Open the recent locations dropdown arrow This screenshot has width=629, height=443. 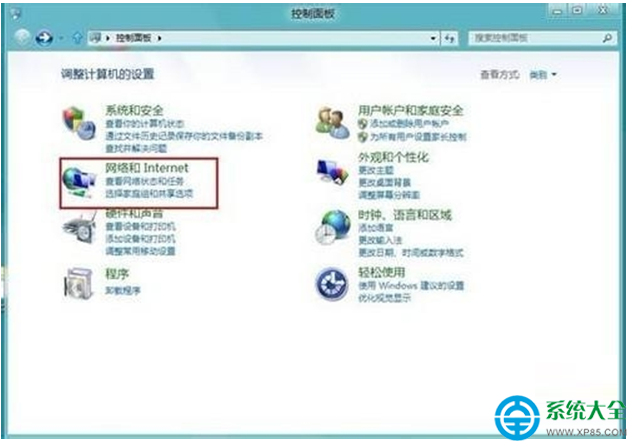coord(61,39)
